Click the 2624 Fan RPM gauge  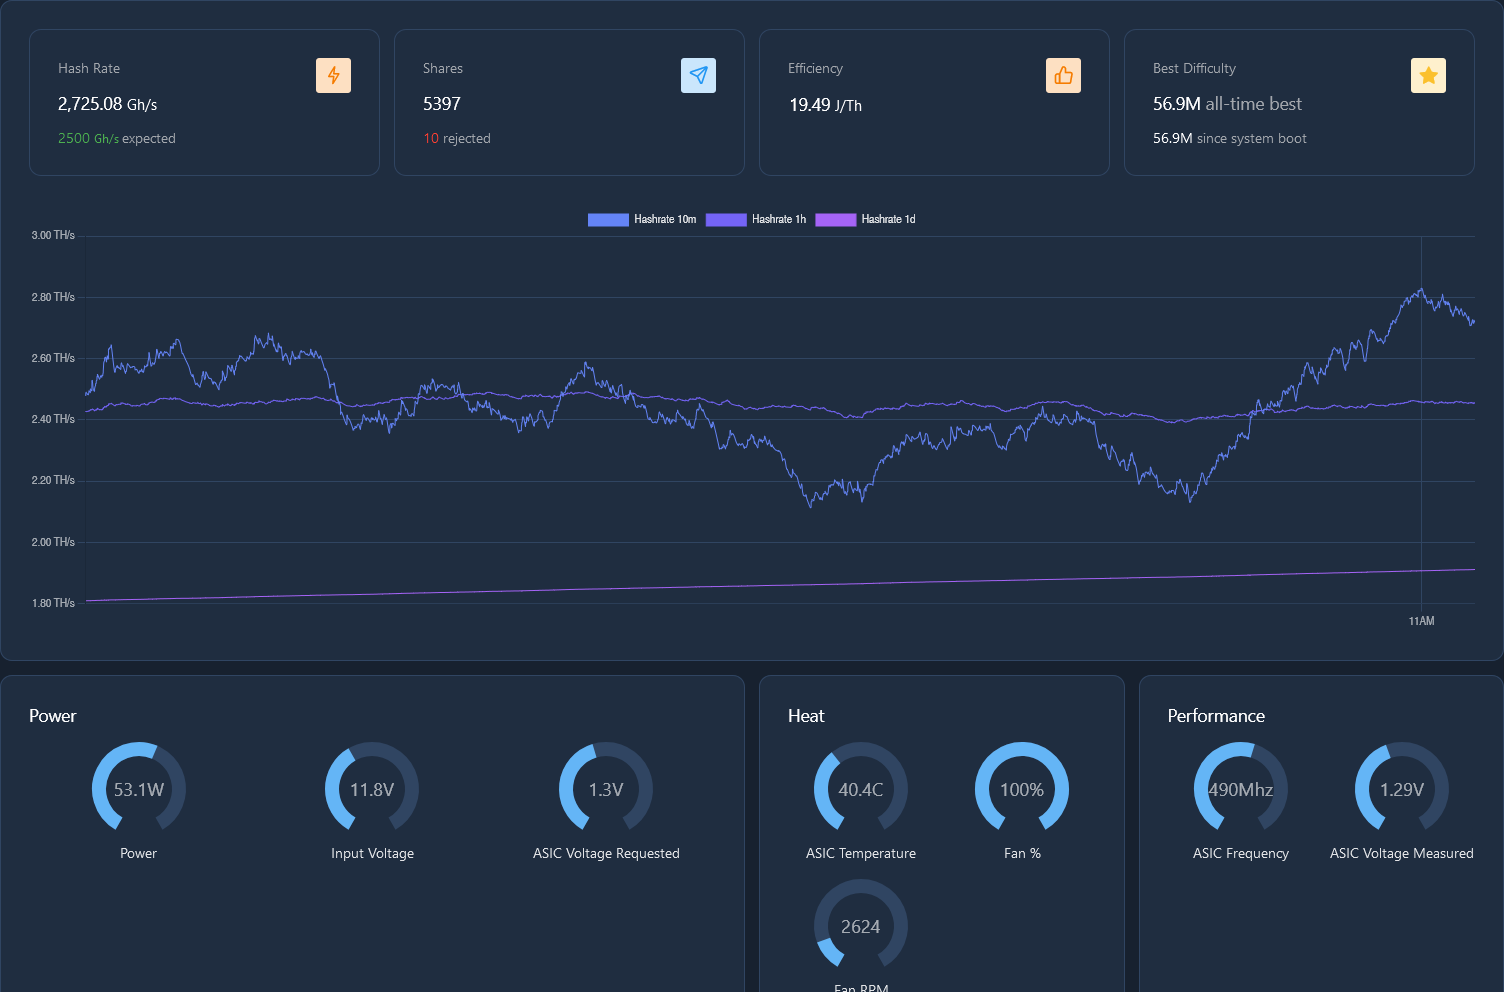(x=861, y=926)
